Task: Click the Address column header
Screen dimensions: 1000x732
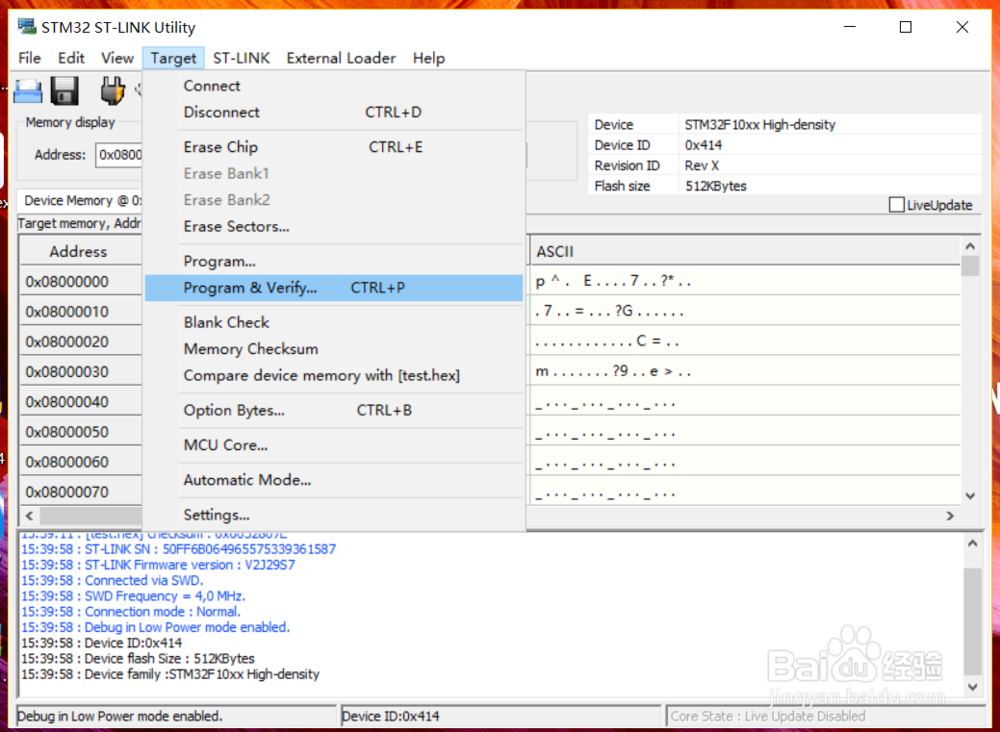Action: coord(79,251)
